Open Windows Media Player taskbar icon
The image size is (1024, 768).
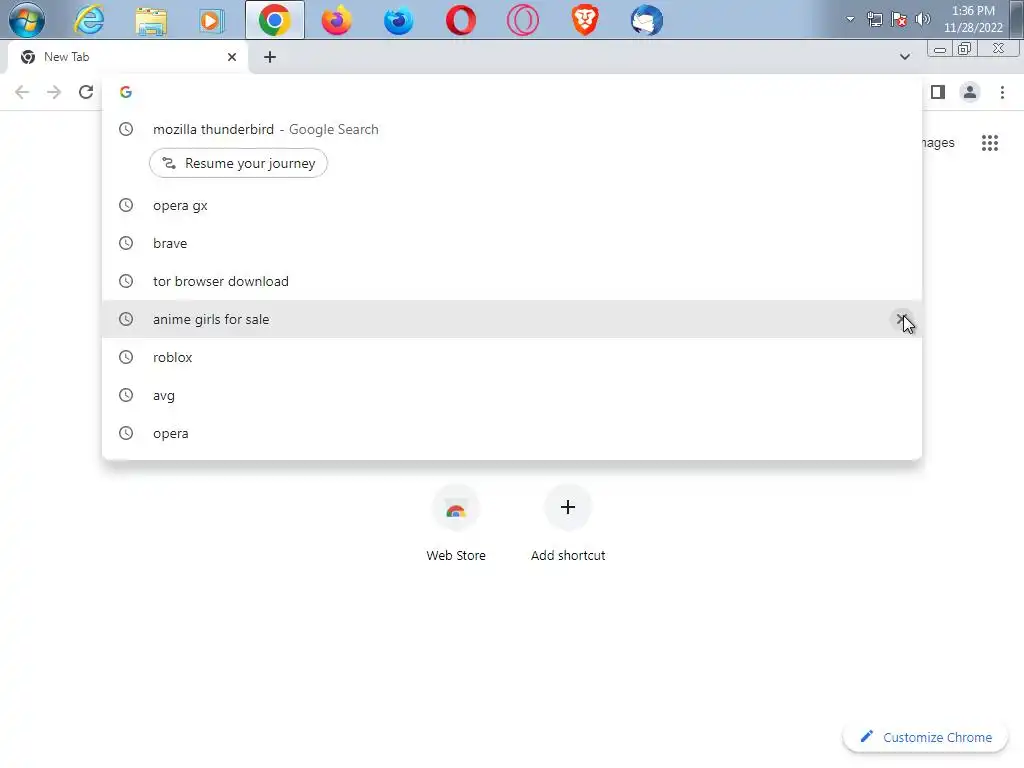[x=211, y=20]
